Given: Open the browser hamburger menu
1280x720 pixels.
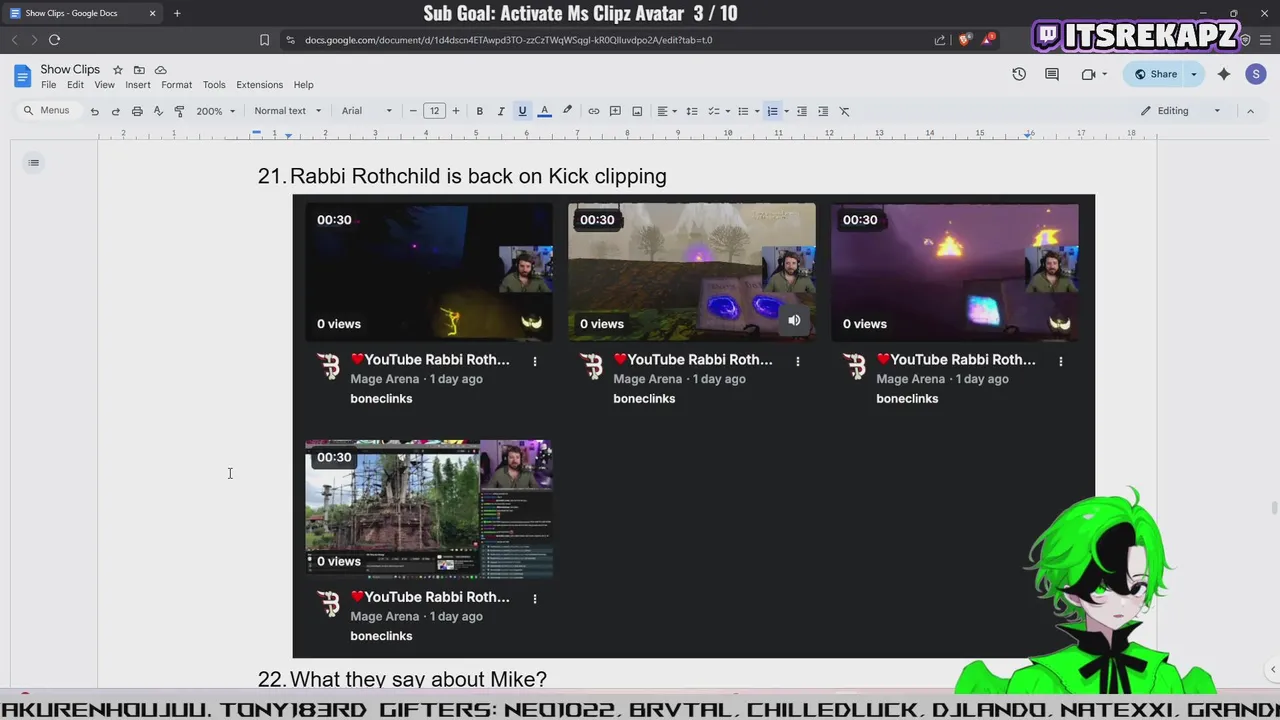Looking at the screenshot, I should [x=1263, y=40].
